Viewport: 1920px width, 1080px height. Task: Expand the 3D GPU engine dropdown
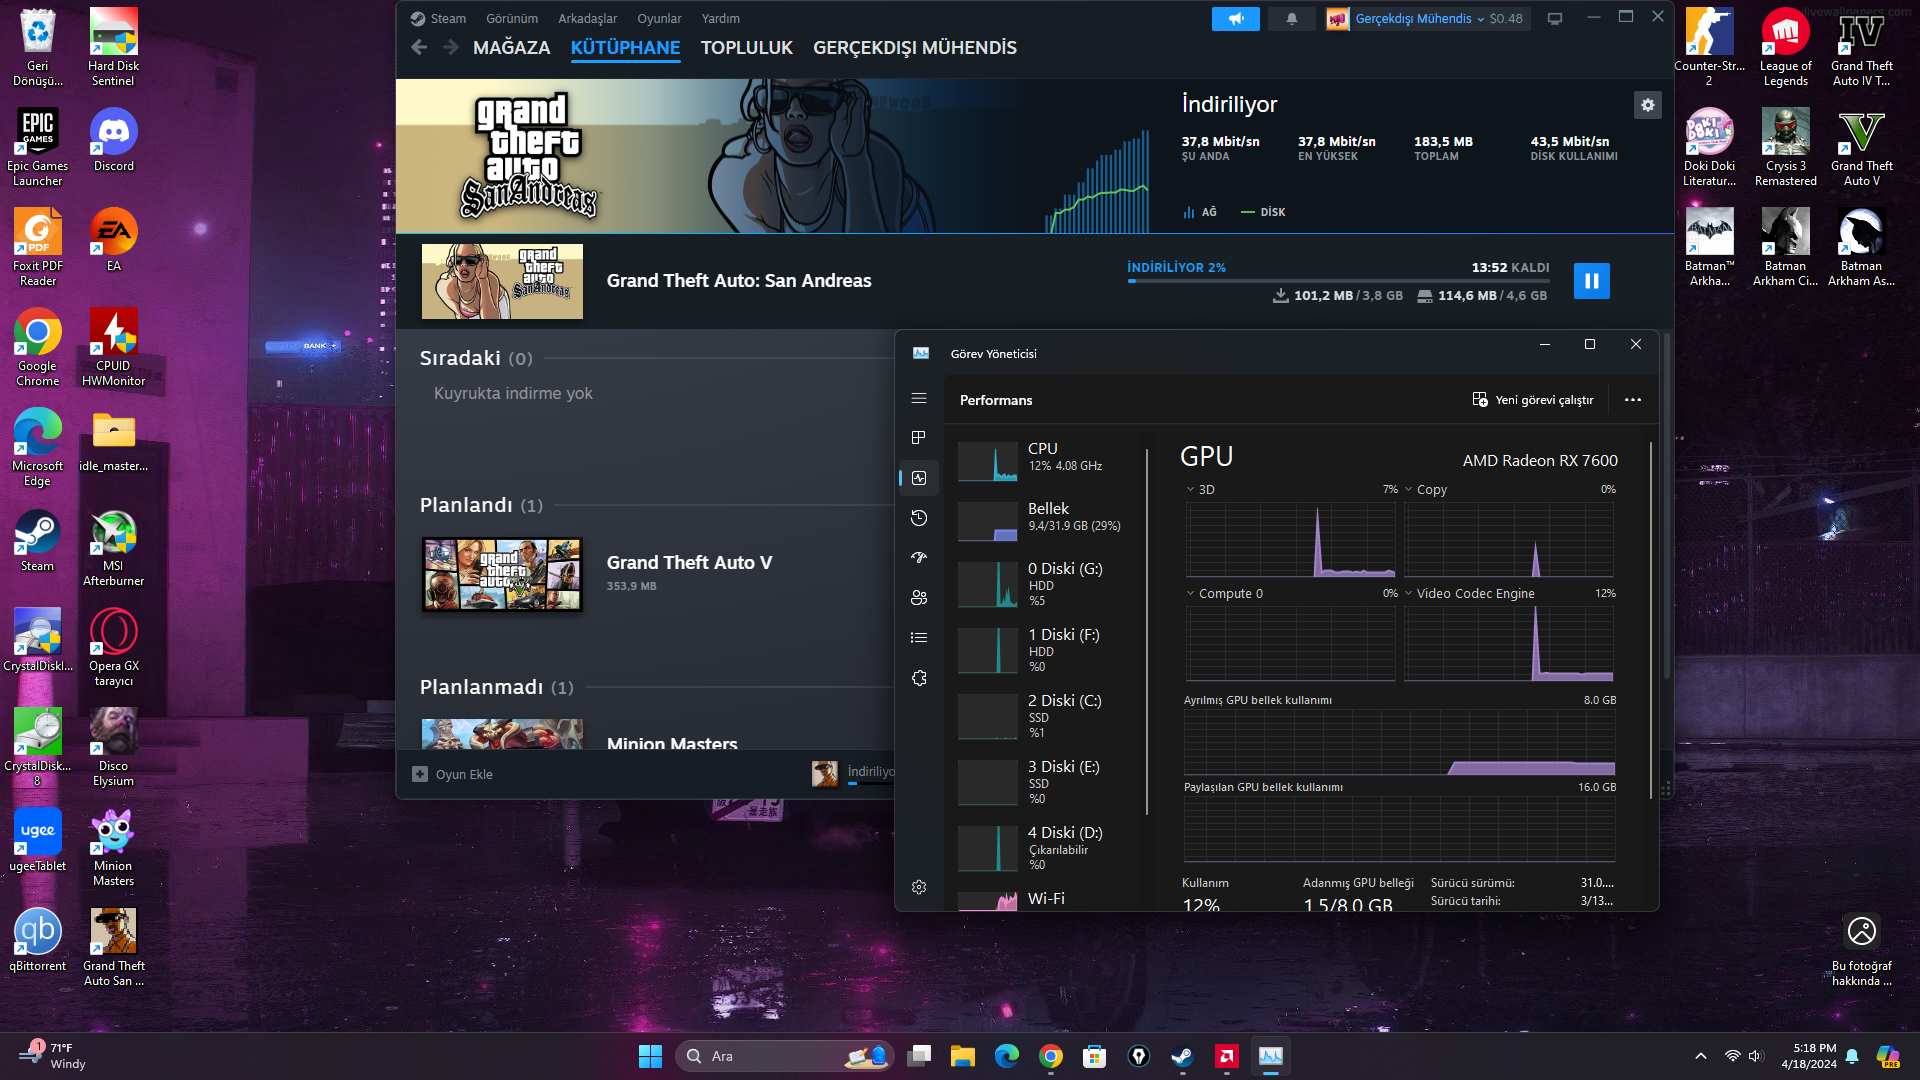pyautogui.click(x=1198, y=490)
